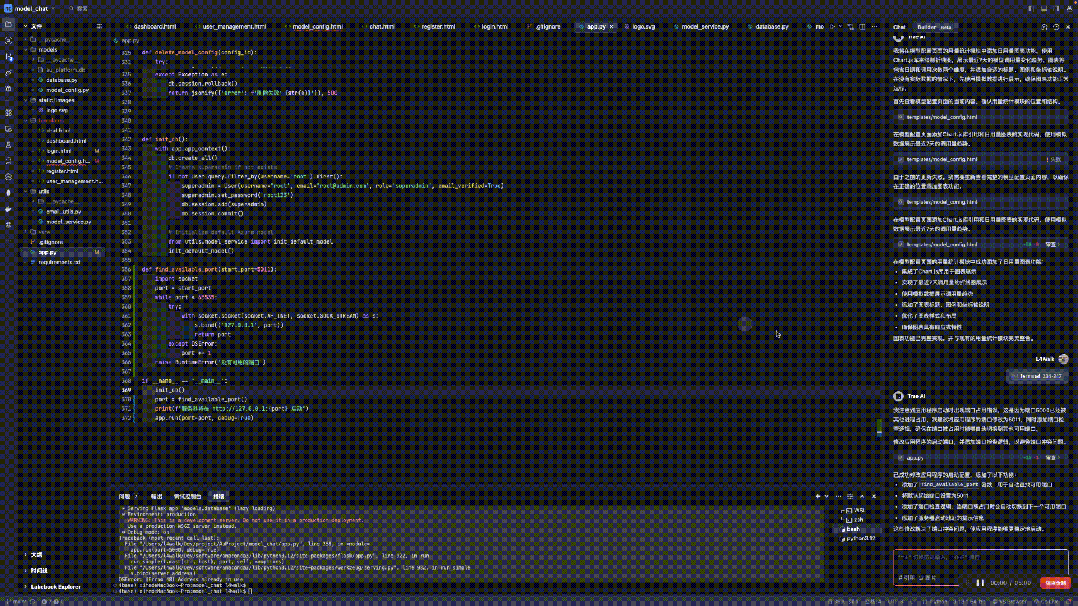This screenshot has height=606, width=1078.
Task: Click the red button at bottom right
Action: click(1054, 582)
